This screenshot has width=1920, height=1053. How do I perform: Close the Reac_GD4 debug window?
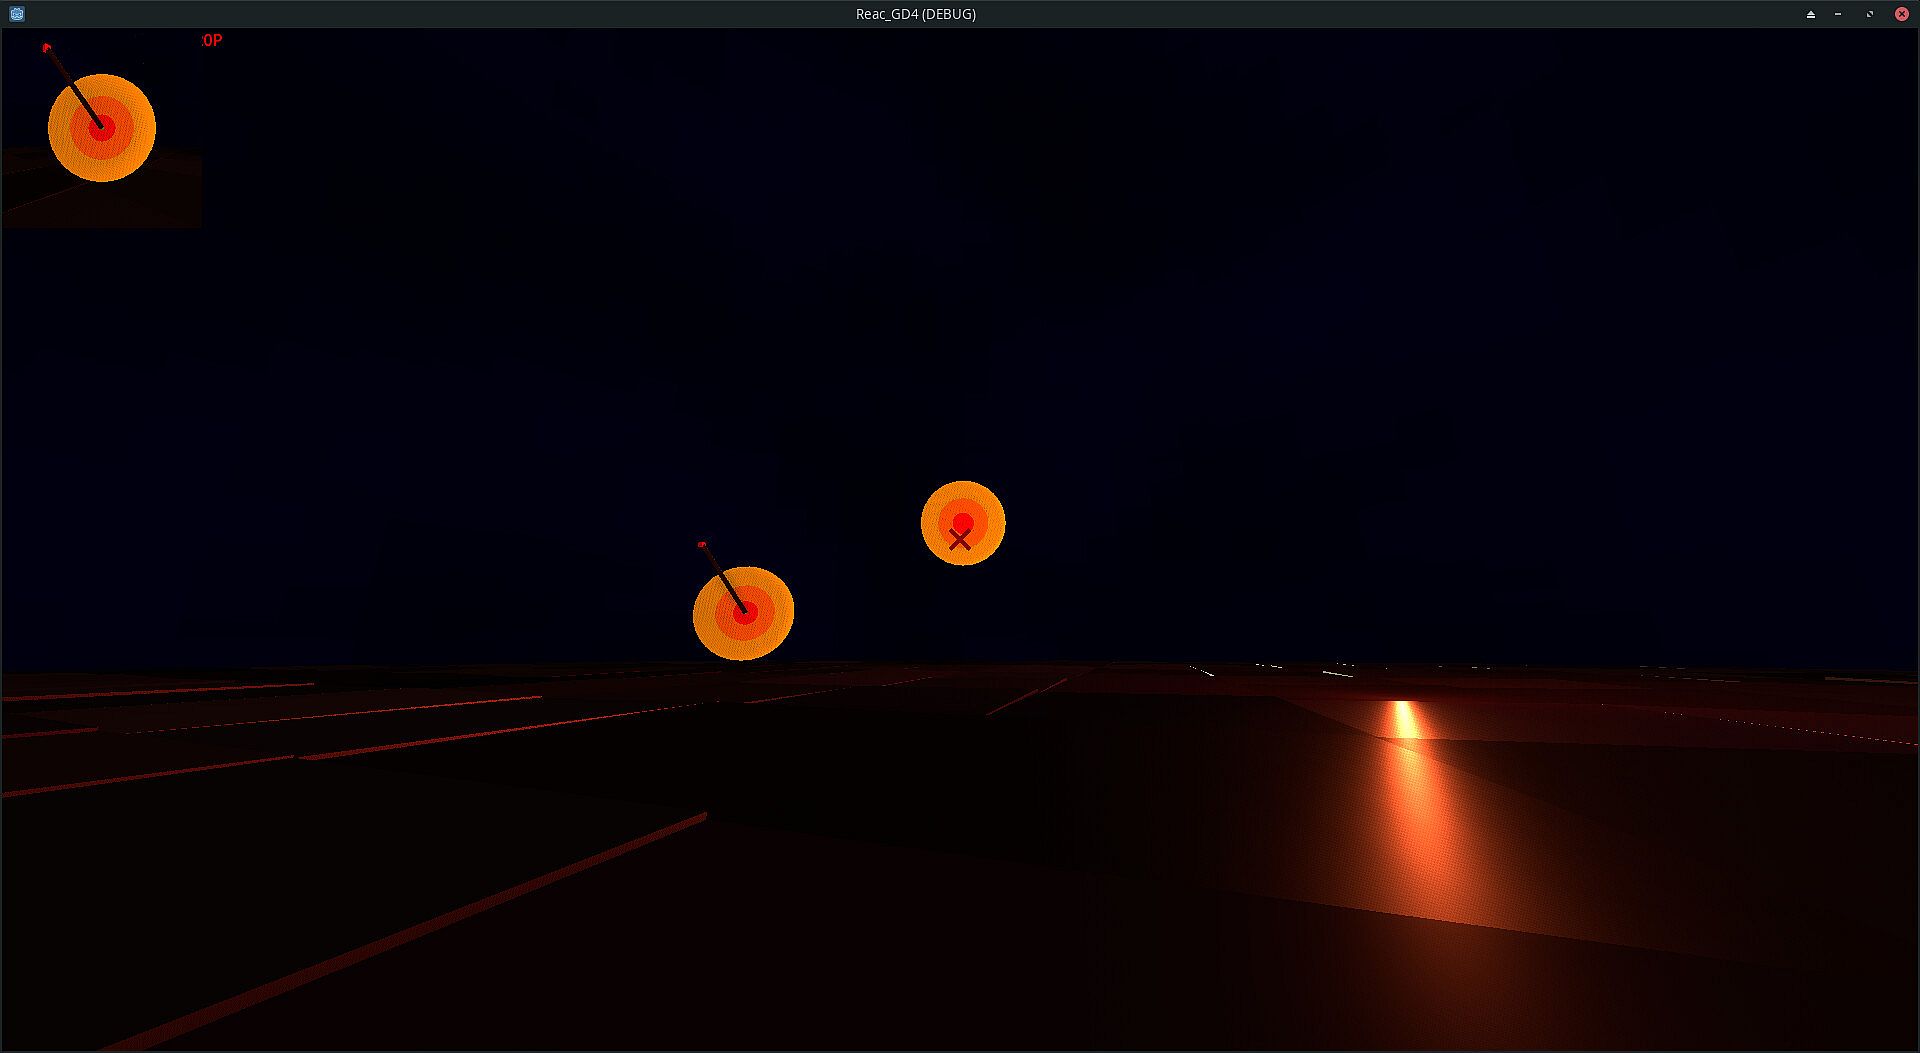pos(1901,14)
